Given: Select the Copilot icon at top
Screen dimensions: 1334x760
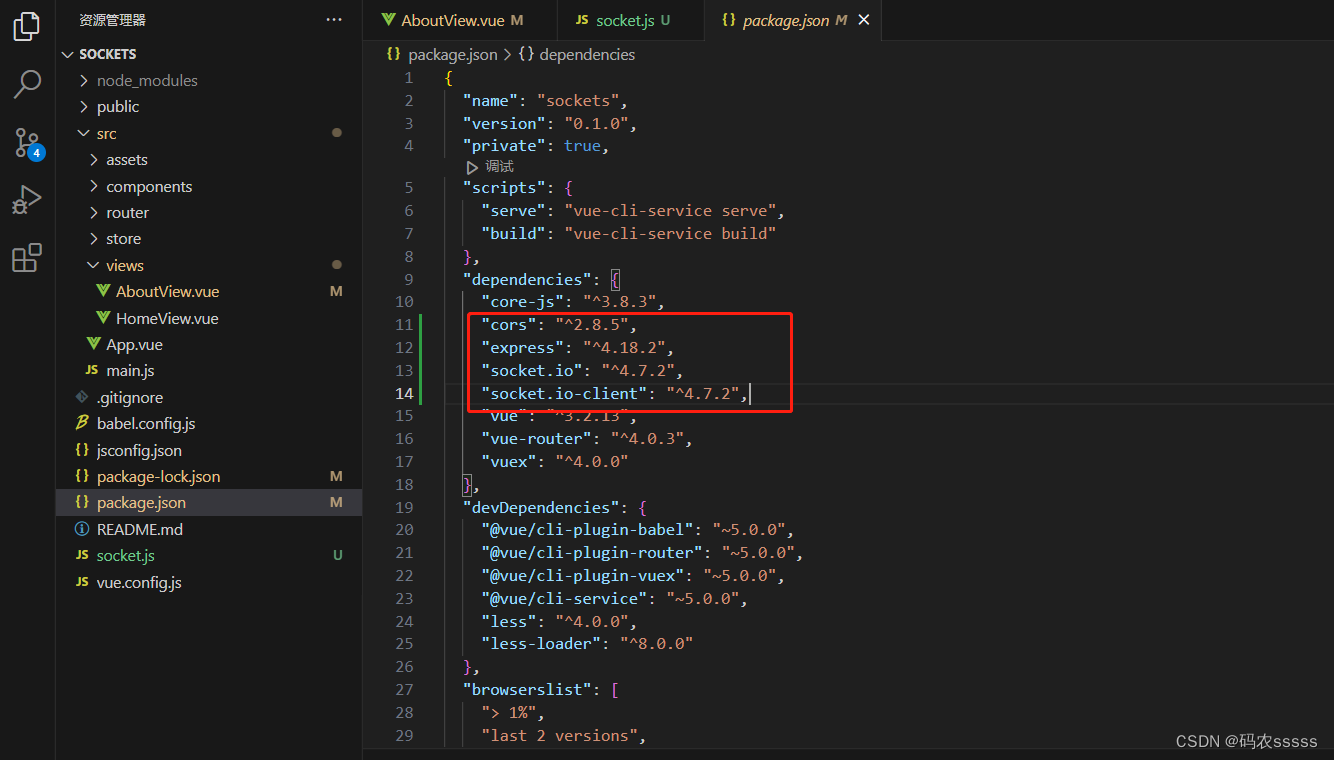Looking at the screenshot, I should coord(25,26).
